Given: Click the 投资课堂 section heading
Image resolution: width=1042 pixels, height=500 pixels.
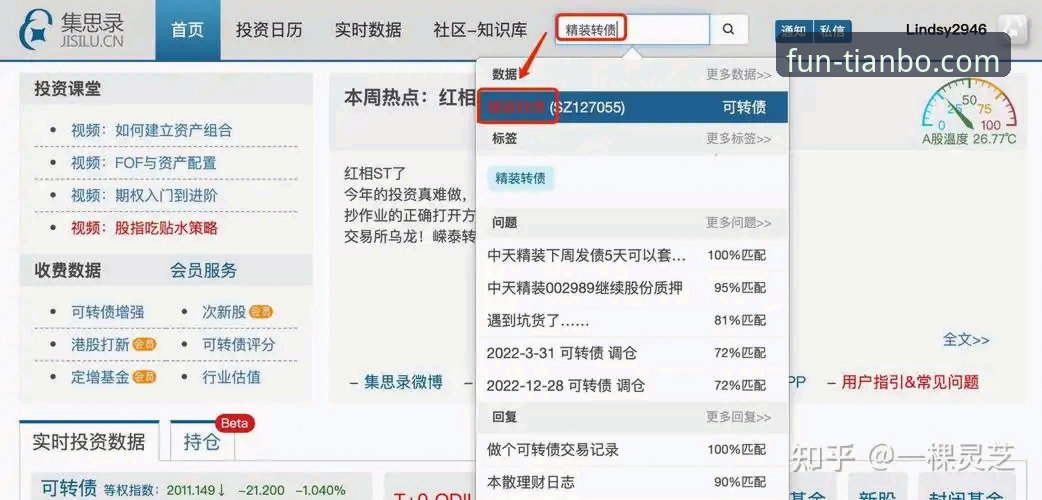Looking at the screenshot, I should (68, 89).
